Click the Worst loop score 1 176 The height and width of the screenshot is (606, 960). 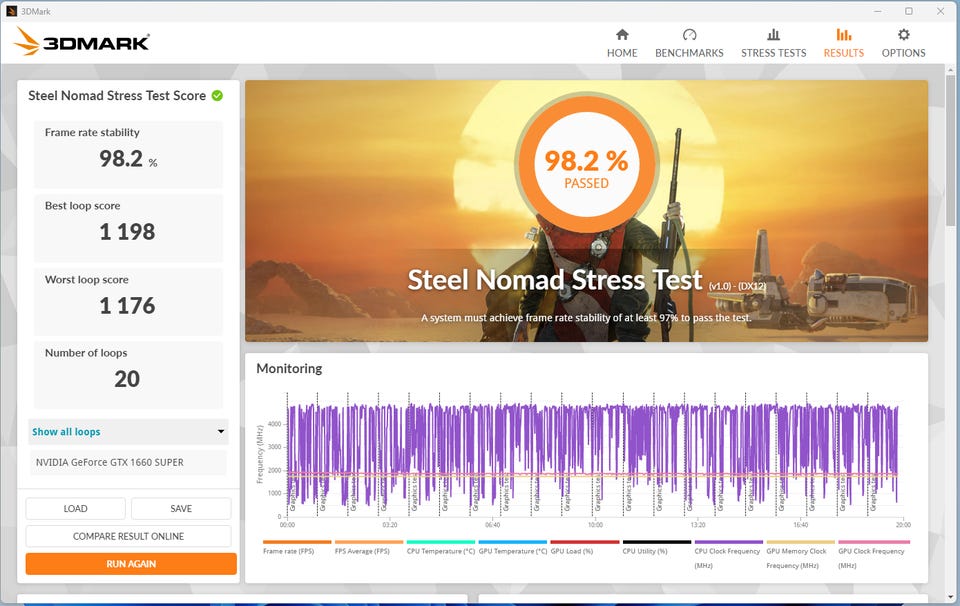127,305
